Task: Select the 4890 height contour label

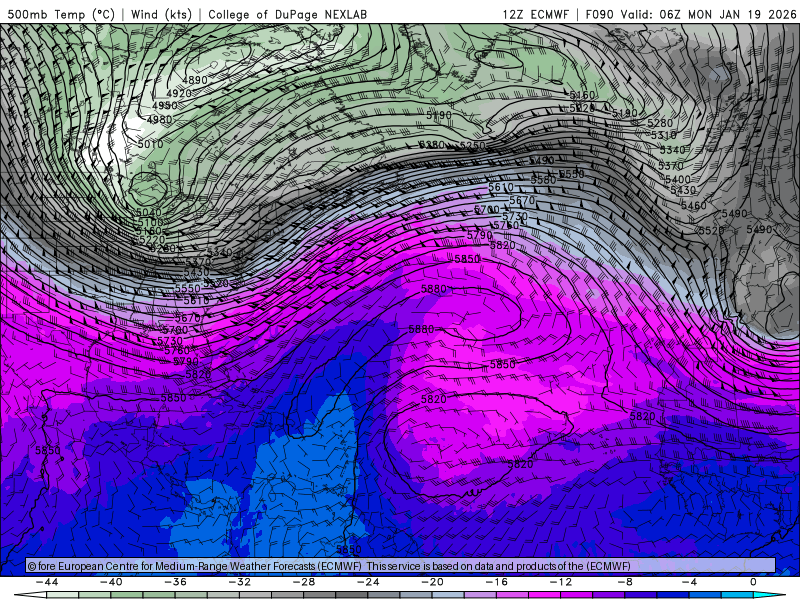Action: [x=195, y=80]
